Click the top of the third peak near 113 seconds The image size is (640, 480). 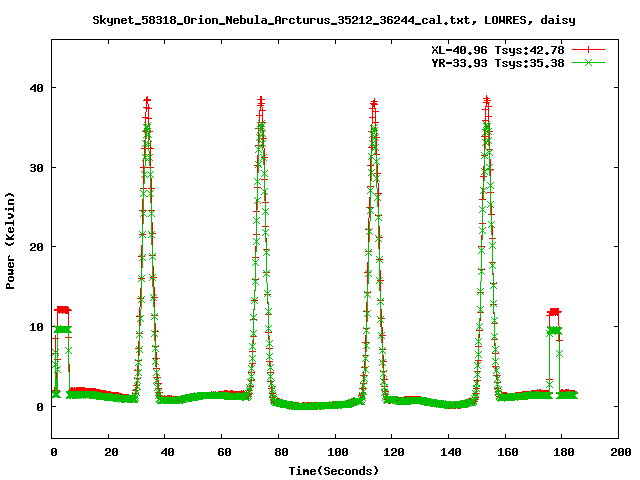click(374, 102)
